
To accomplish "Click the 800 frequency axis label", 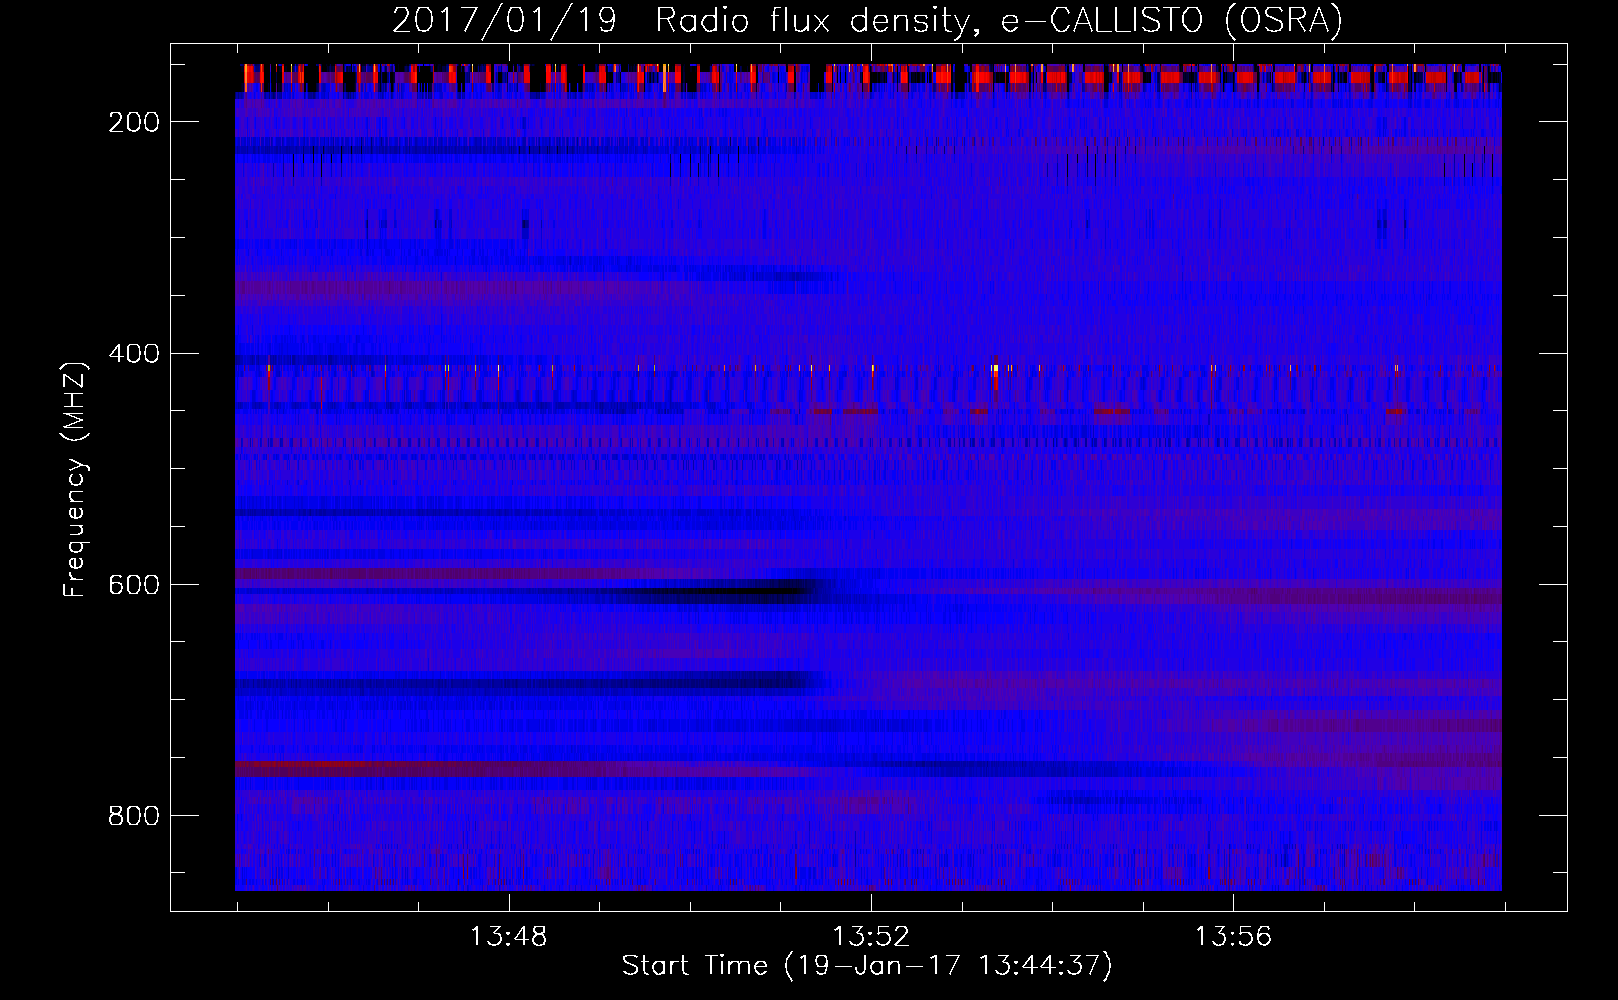I will (134, 816).
